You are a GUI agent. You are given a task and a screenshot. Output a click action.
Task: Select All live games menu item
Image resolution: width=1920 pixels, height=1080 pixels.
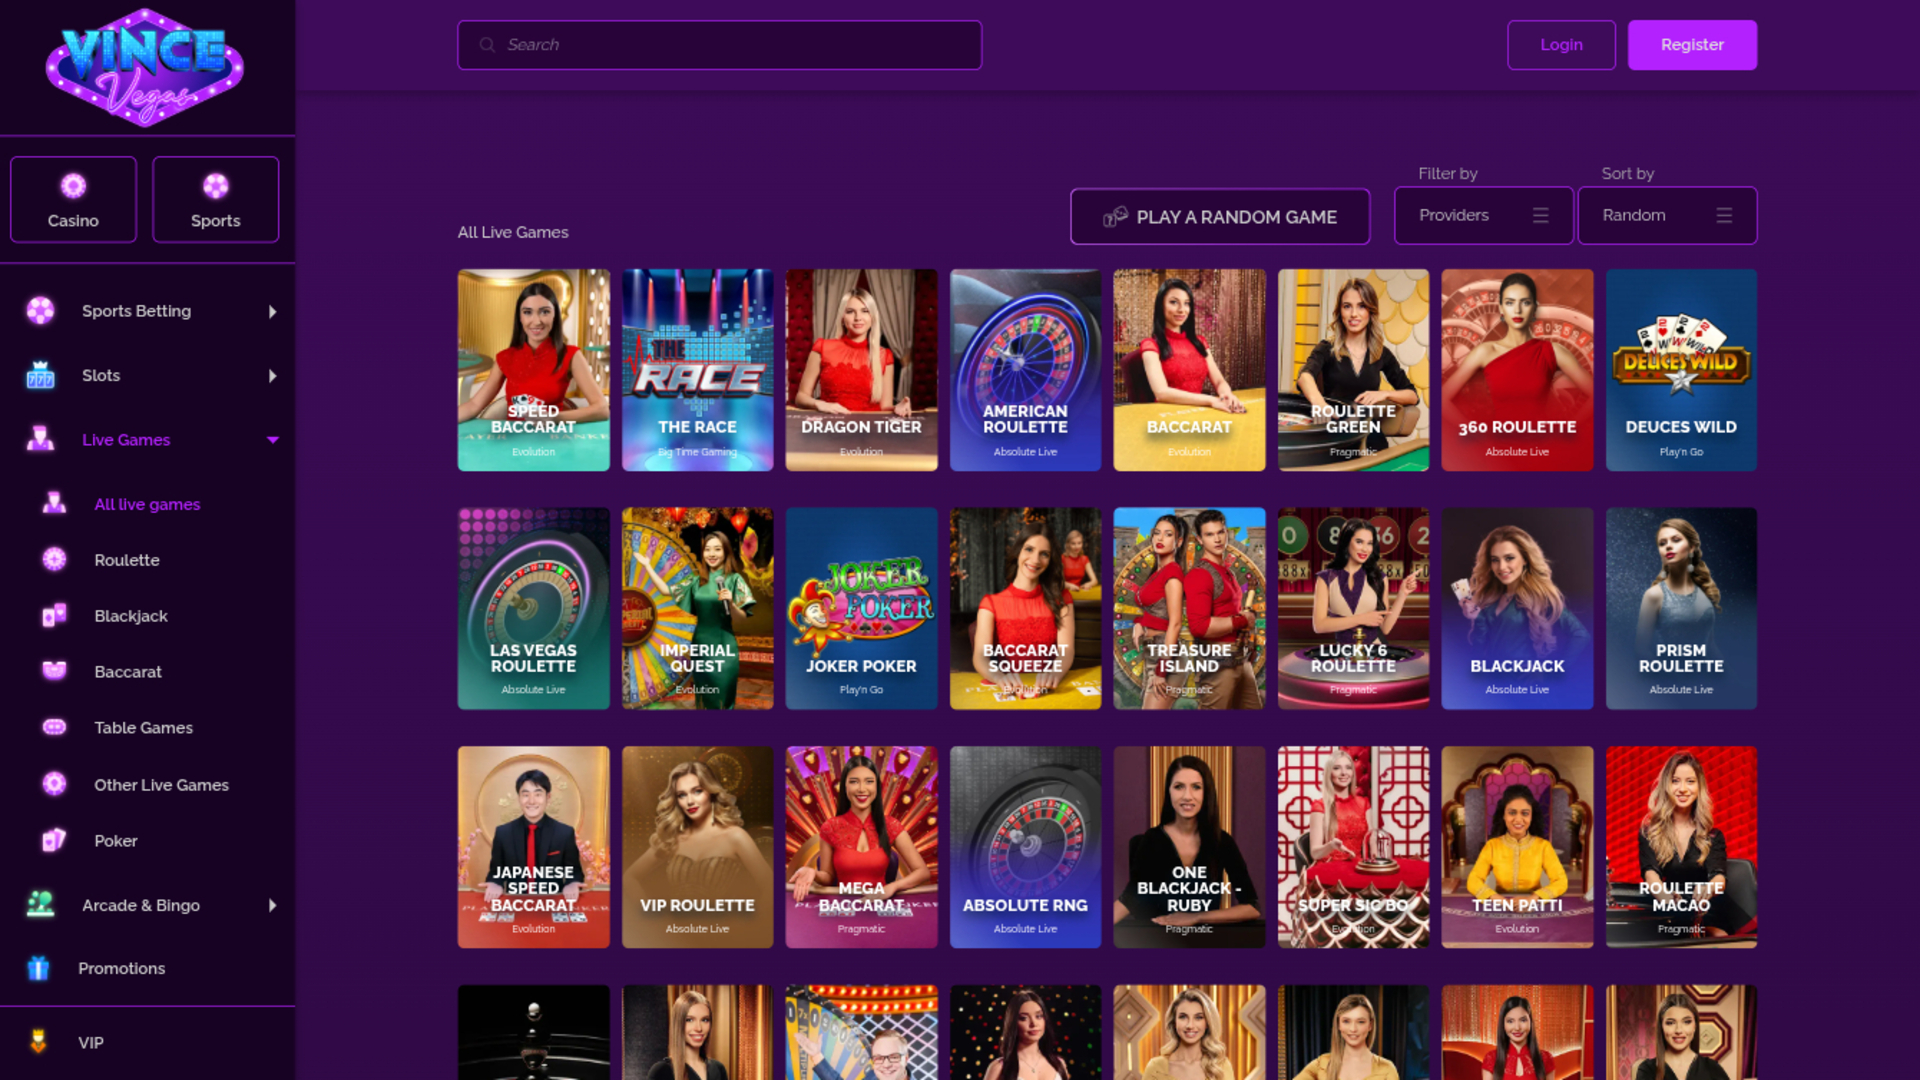[146, 504]
